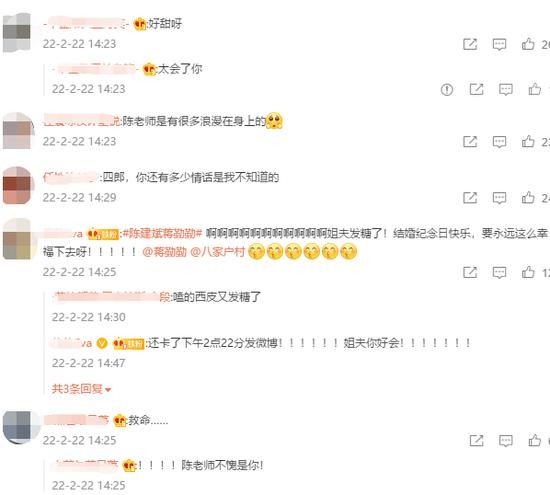This screenshot has width=550, height=495.
Task: Click the verified badge beside "还卡了下午2点22分" reply
Action: pos(102,343)
